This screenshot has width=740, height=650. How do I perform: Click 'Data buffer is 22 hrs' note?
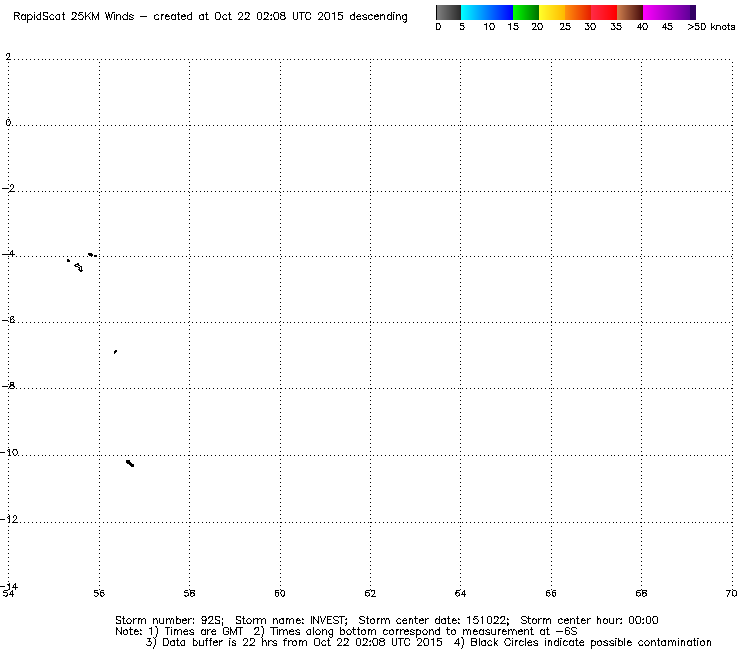click(x=211, y=642)
